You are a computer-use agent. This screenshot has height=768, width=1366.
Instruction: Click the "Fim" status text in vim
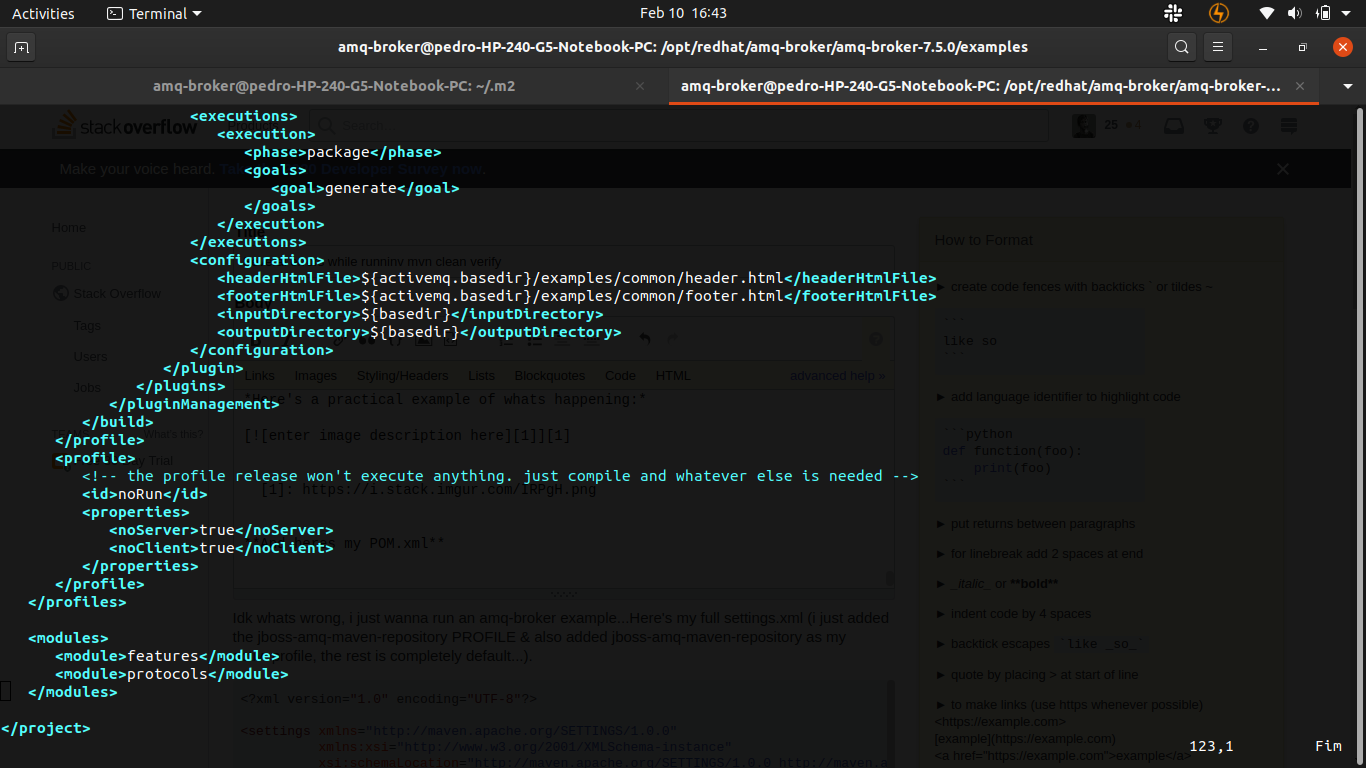1328,746
